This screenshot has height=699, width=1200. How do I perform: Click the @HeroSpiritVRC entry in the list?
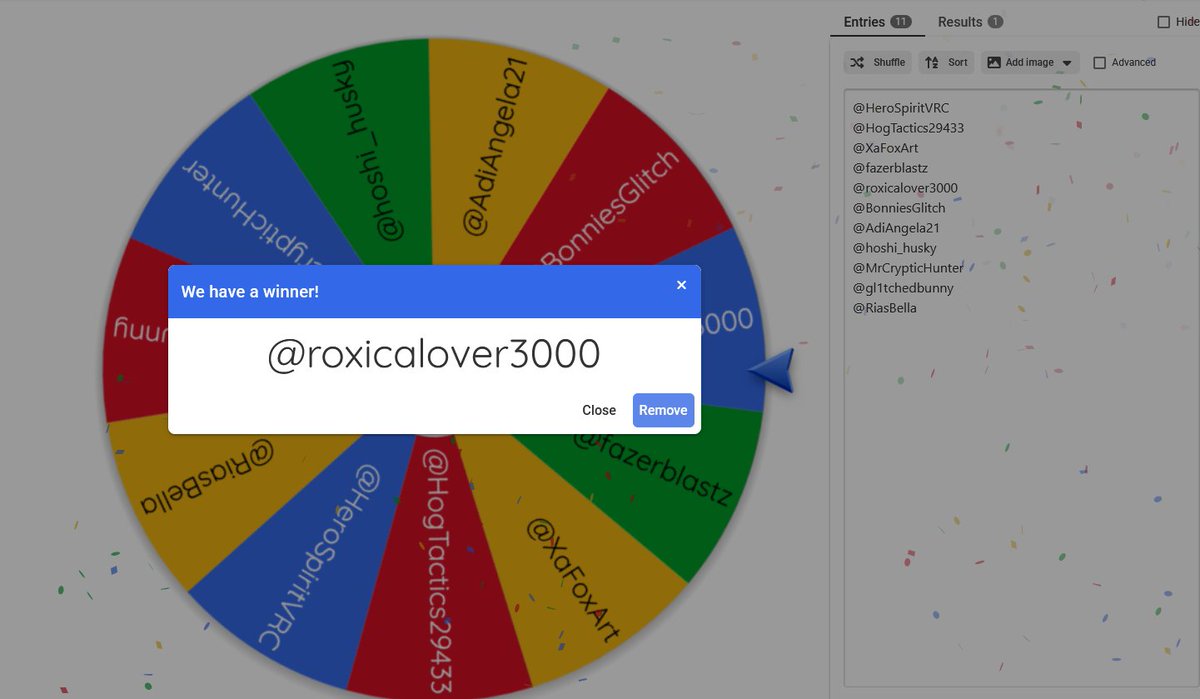(901, 108)
